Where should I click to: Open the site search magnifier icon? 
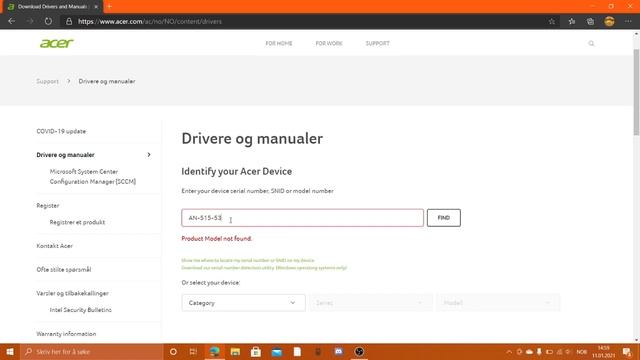click(x=591, y=43)
